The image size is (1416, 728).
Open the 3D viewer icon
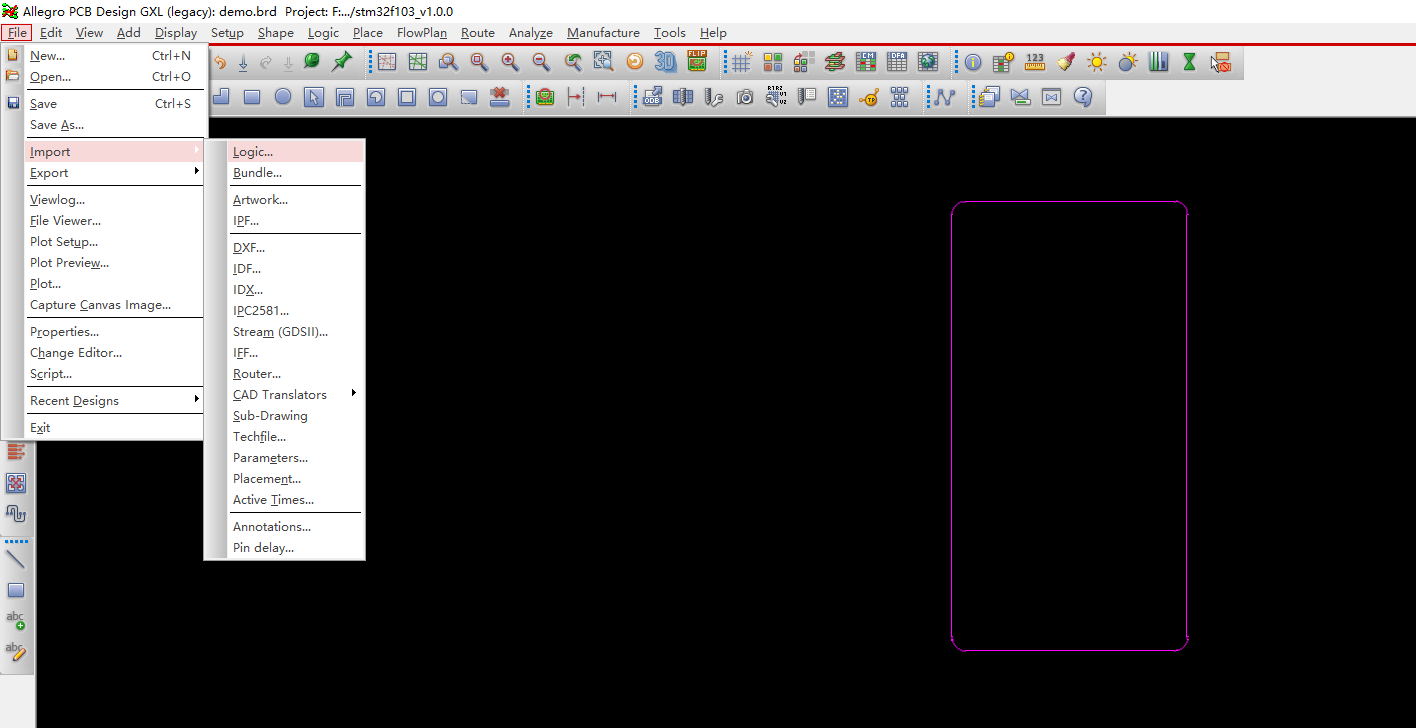point(665,62)
